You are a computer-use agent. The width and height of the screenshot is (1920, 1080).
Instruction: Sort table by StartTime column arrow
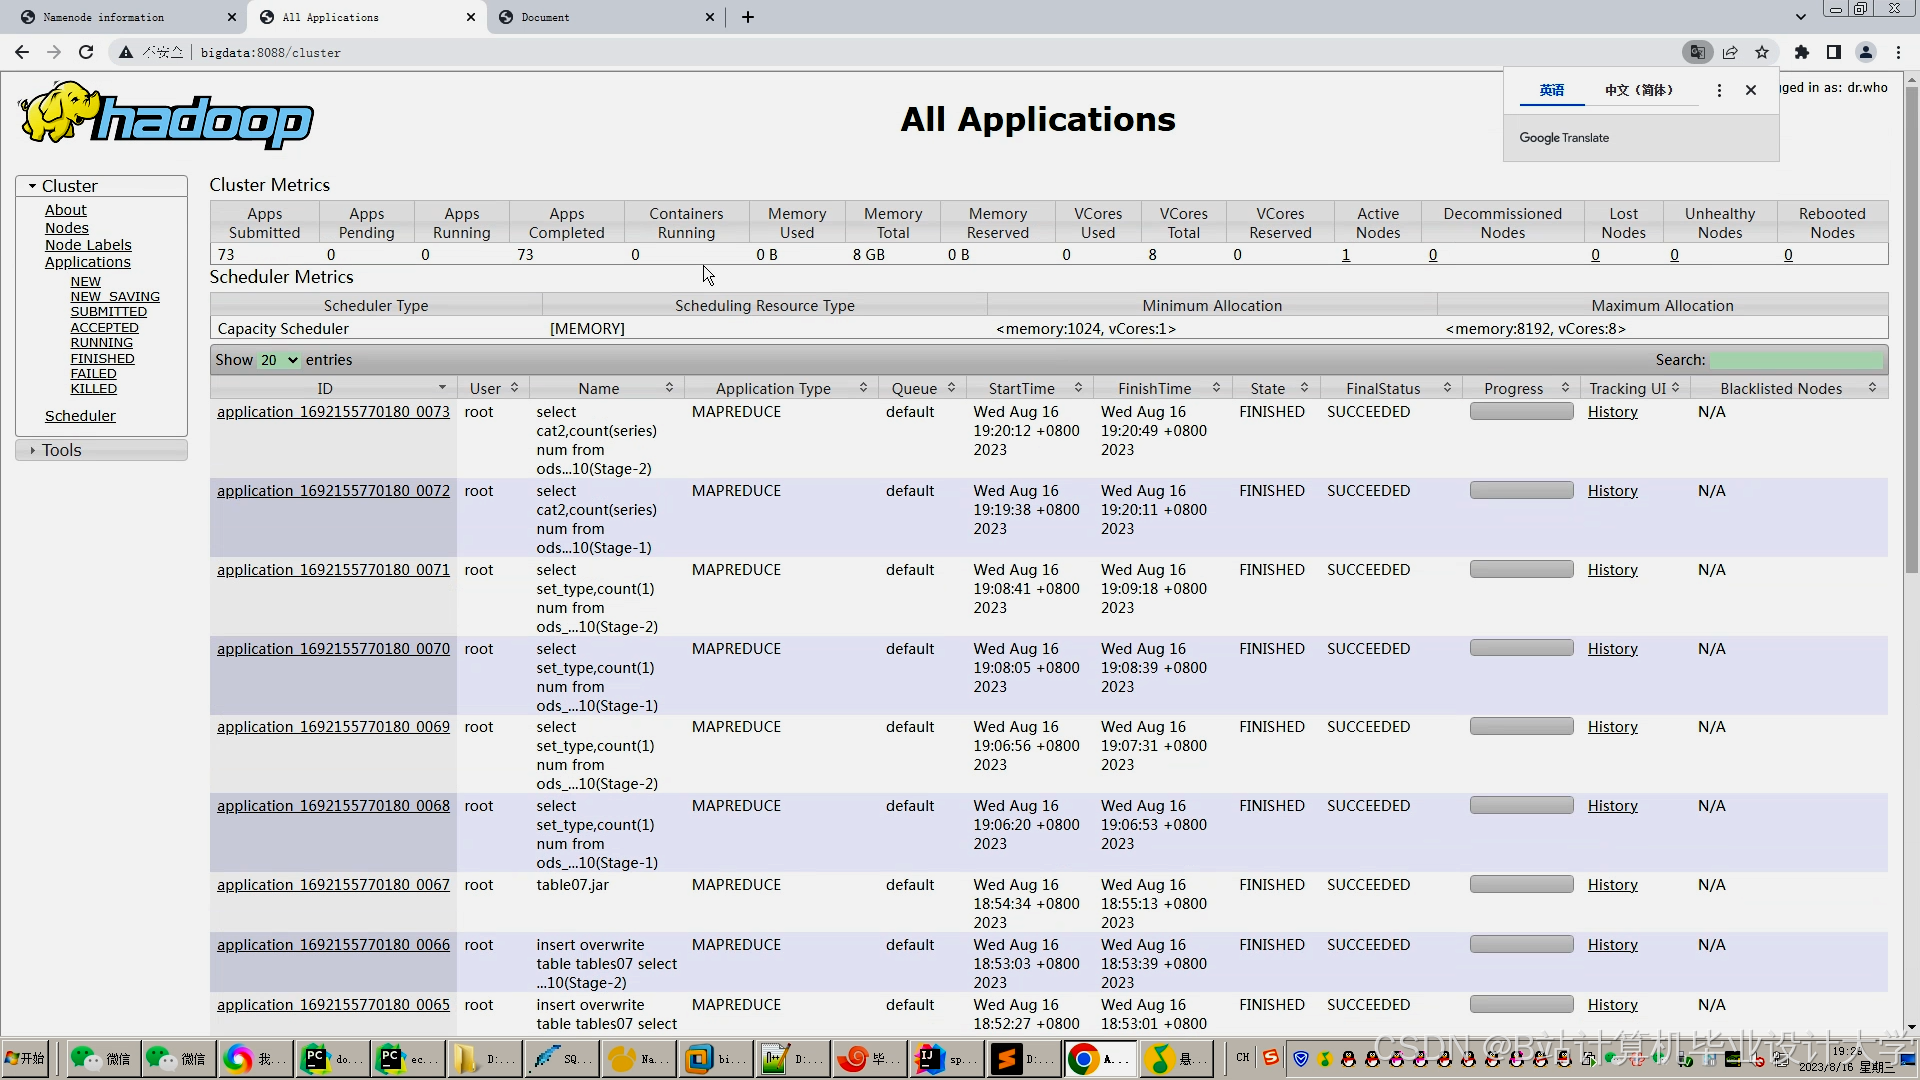click(1078, 388)
